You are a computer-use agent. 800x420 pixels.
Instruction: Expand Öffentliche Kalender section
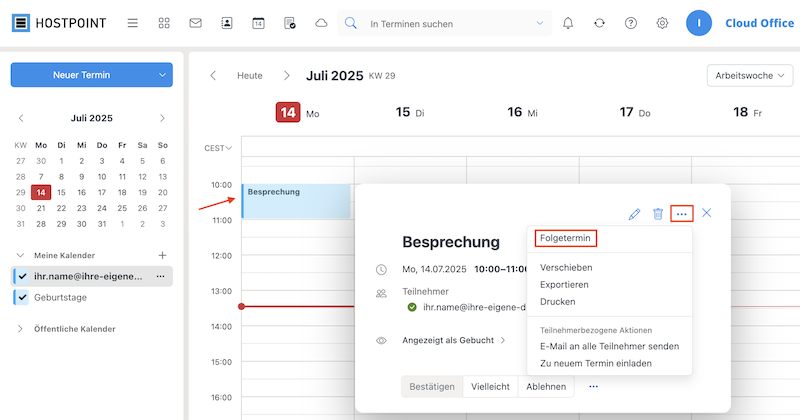click(x=20, y=329)
